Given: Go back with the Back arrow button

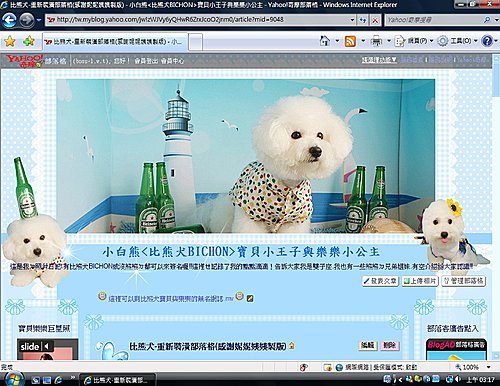Looking at the screenshot, I should 9,20.
